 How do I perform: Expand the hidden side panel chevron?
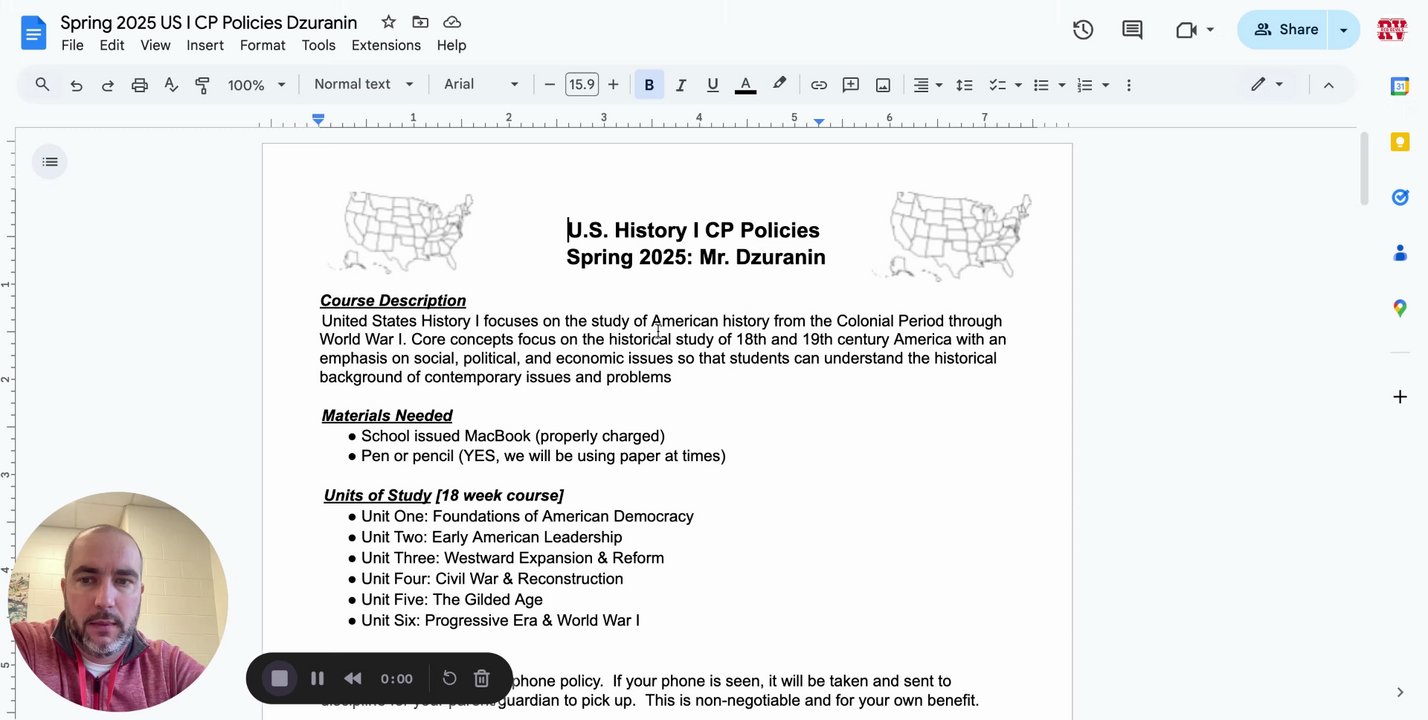click(1400, 692)
